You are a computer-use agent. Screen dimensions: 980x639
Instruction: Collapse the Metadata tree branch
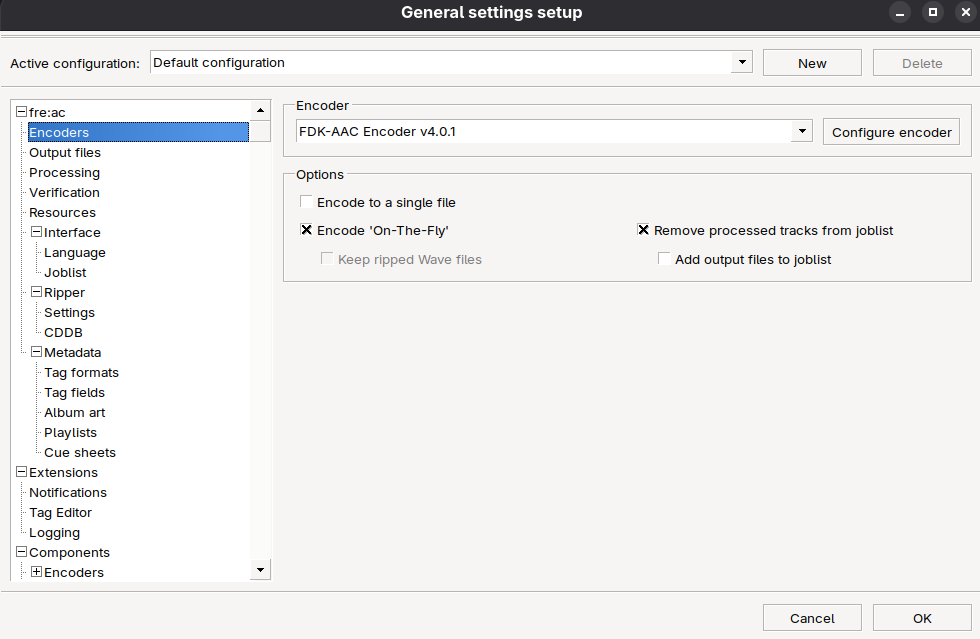(x=36, y=353)
